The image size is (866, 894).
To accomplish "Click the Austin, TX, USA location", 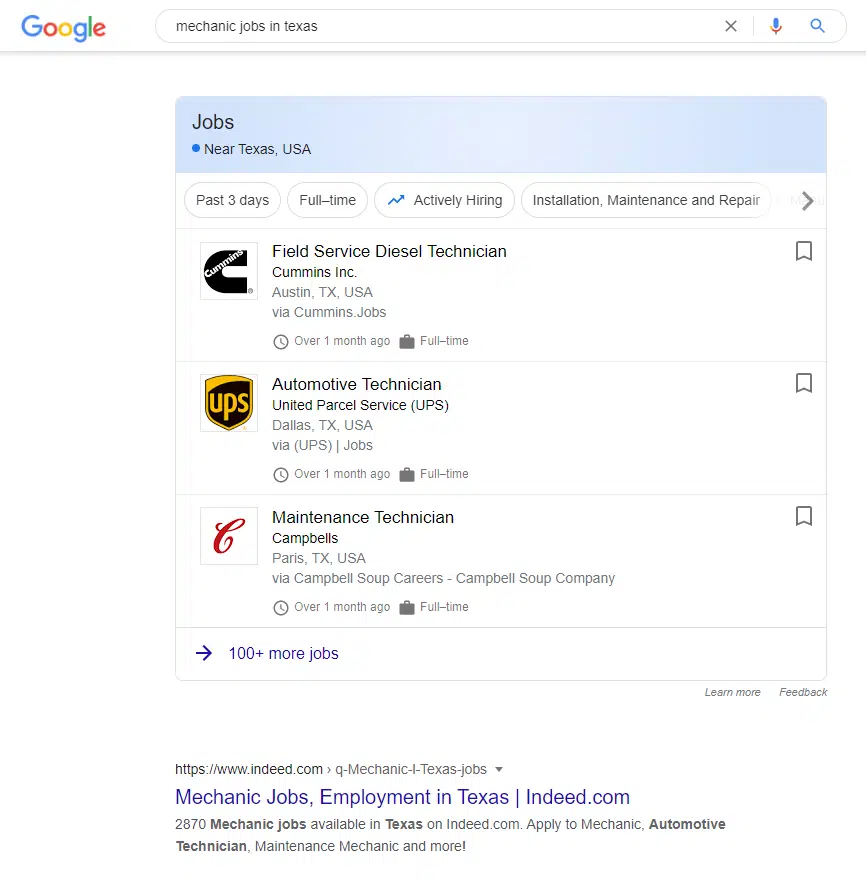I will click(x=322, y=292).
